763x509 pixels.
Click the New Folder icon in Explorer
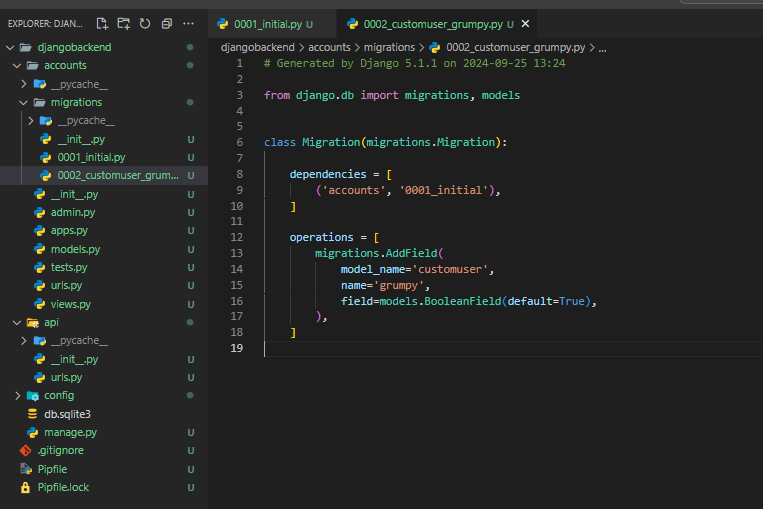pyautogui.click(x=124, y=23)
